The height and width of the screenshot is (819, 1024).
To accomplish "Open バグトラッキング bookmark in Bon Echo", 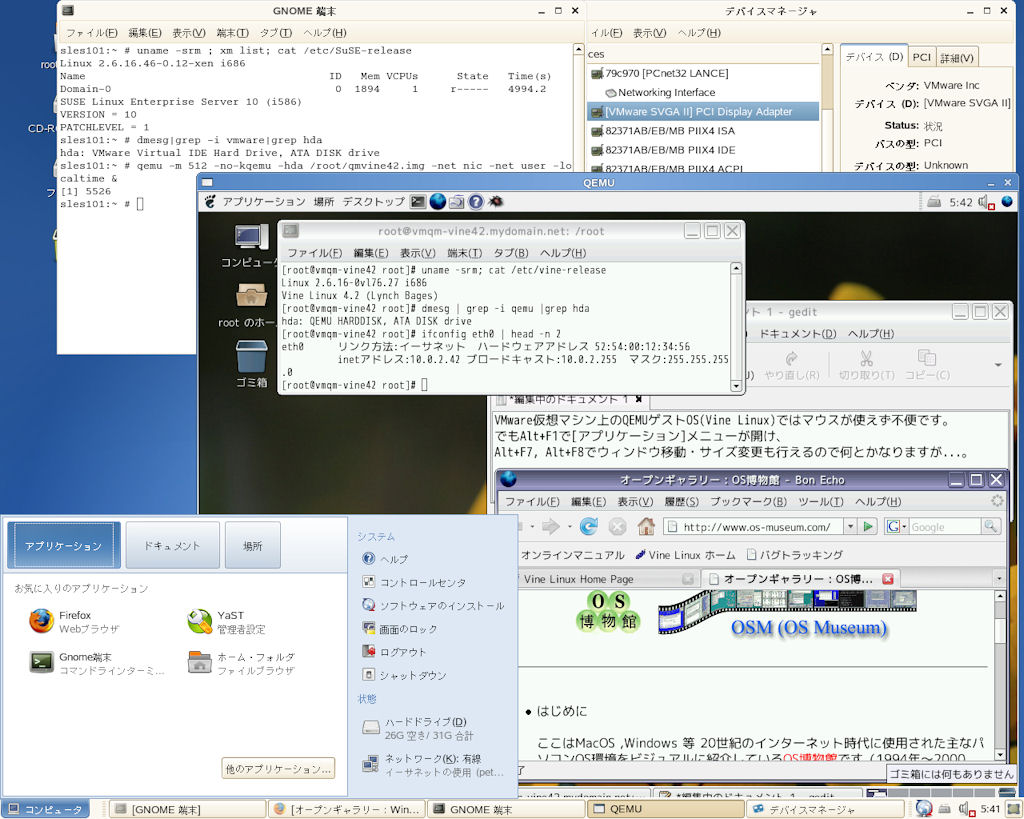I will pyautogui.click(x=795, y=554).
